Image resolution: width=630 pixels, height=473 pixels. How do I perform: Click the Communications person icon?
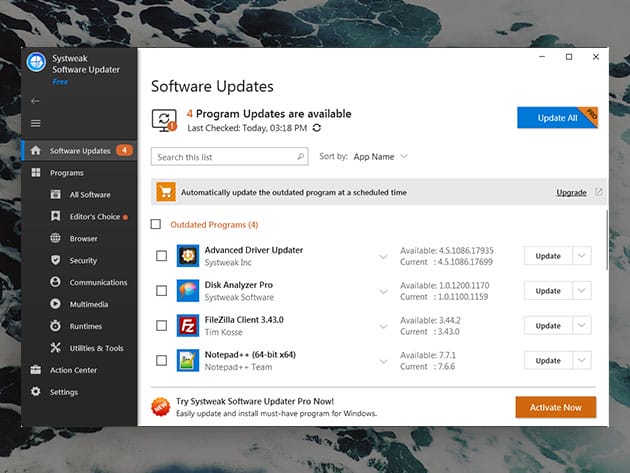pos(55,282)
